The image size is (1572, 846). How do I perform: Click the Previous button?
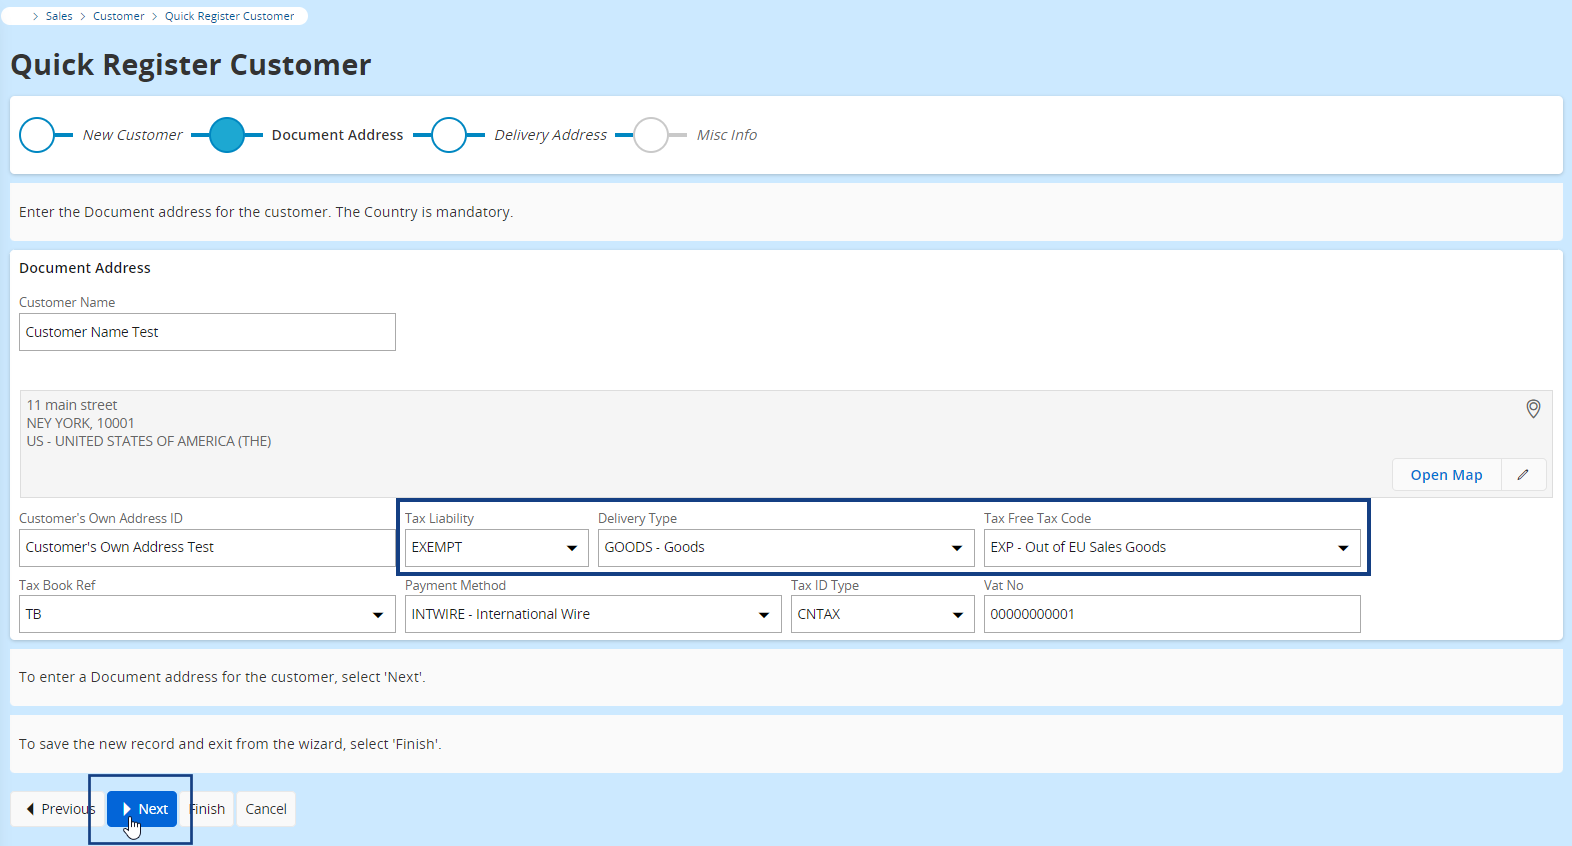(58, 809)
